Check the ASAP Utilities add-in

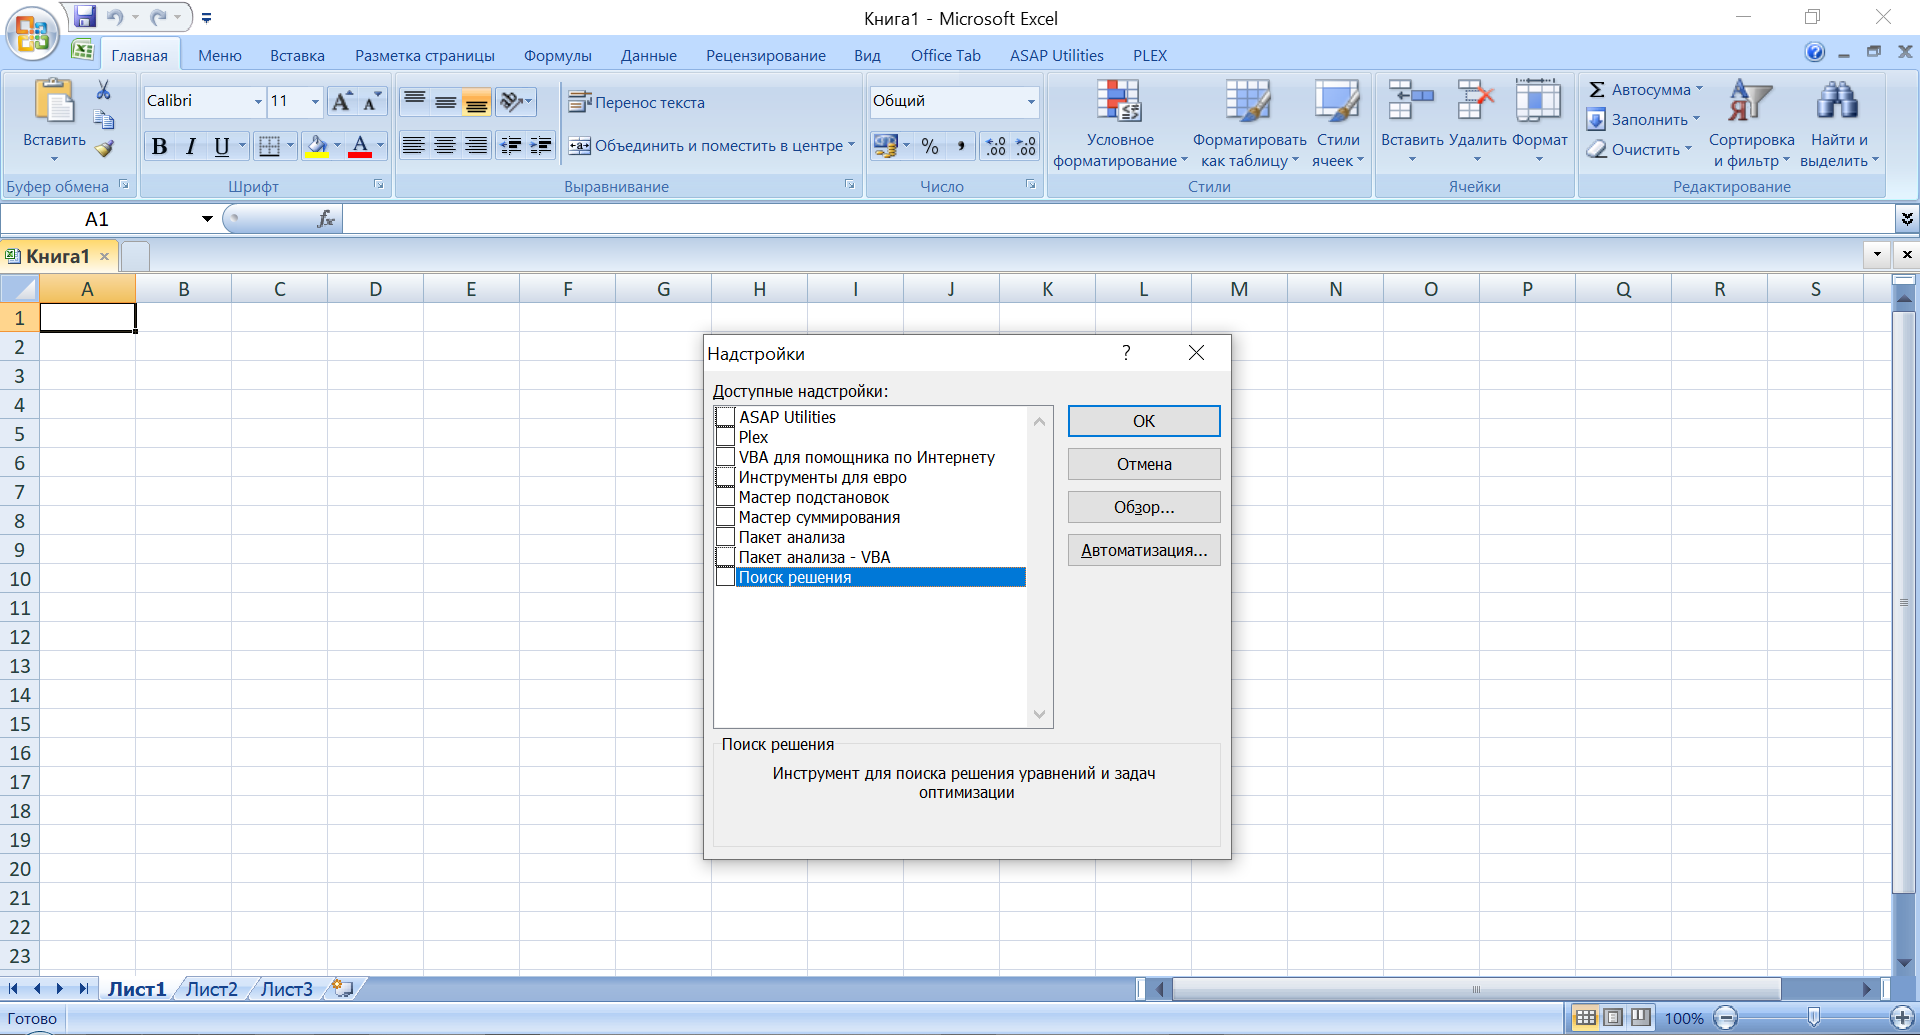point(725,417)
